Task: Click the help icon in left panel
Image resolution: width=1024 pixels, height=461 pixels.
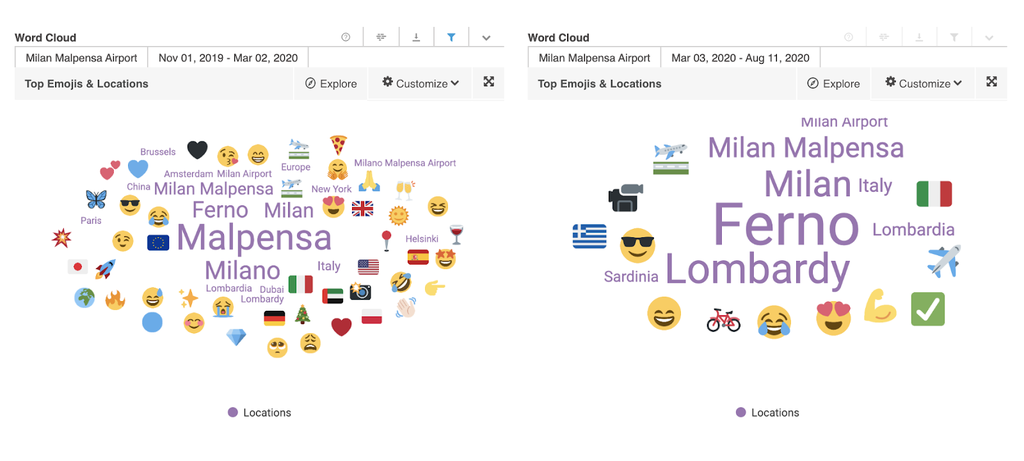Action: coord(346,38)
